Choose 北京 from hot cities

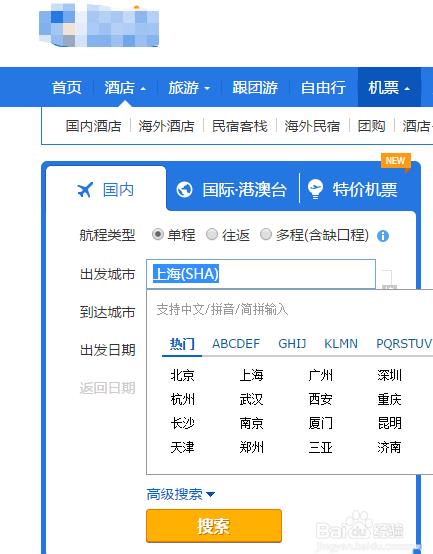coord(182,375)
